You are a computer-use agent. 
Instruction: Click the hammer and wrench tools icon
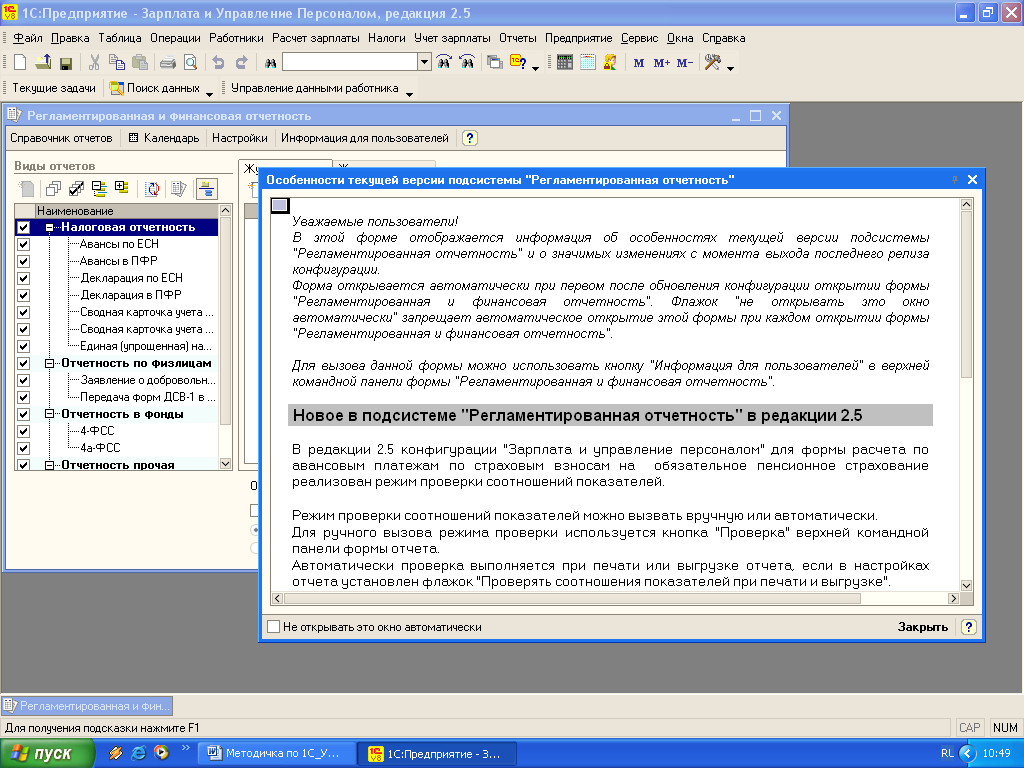(x=712, y=63)
